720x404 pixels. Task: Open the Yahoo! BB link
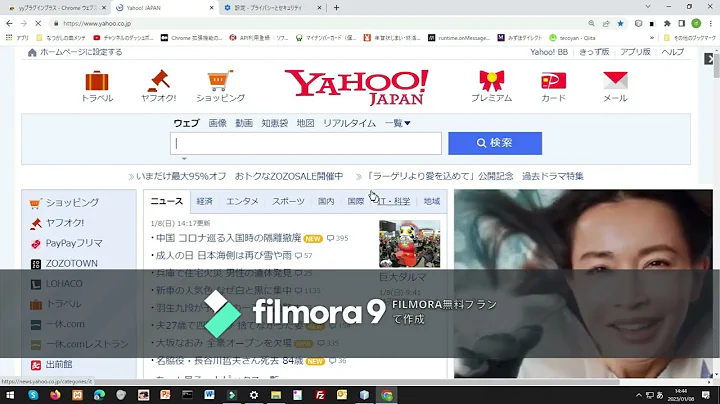click(549, 52)
